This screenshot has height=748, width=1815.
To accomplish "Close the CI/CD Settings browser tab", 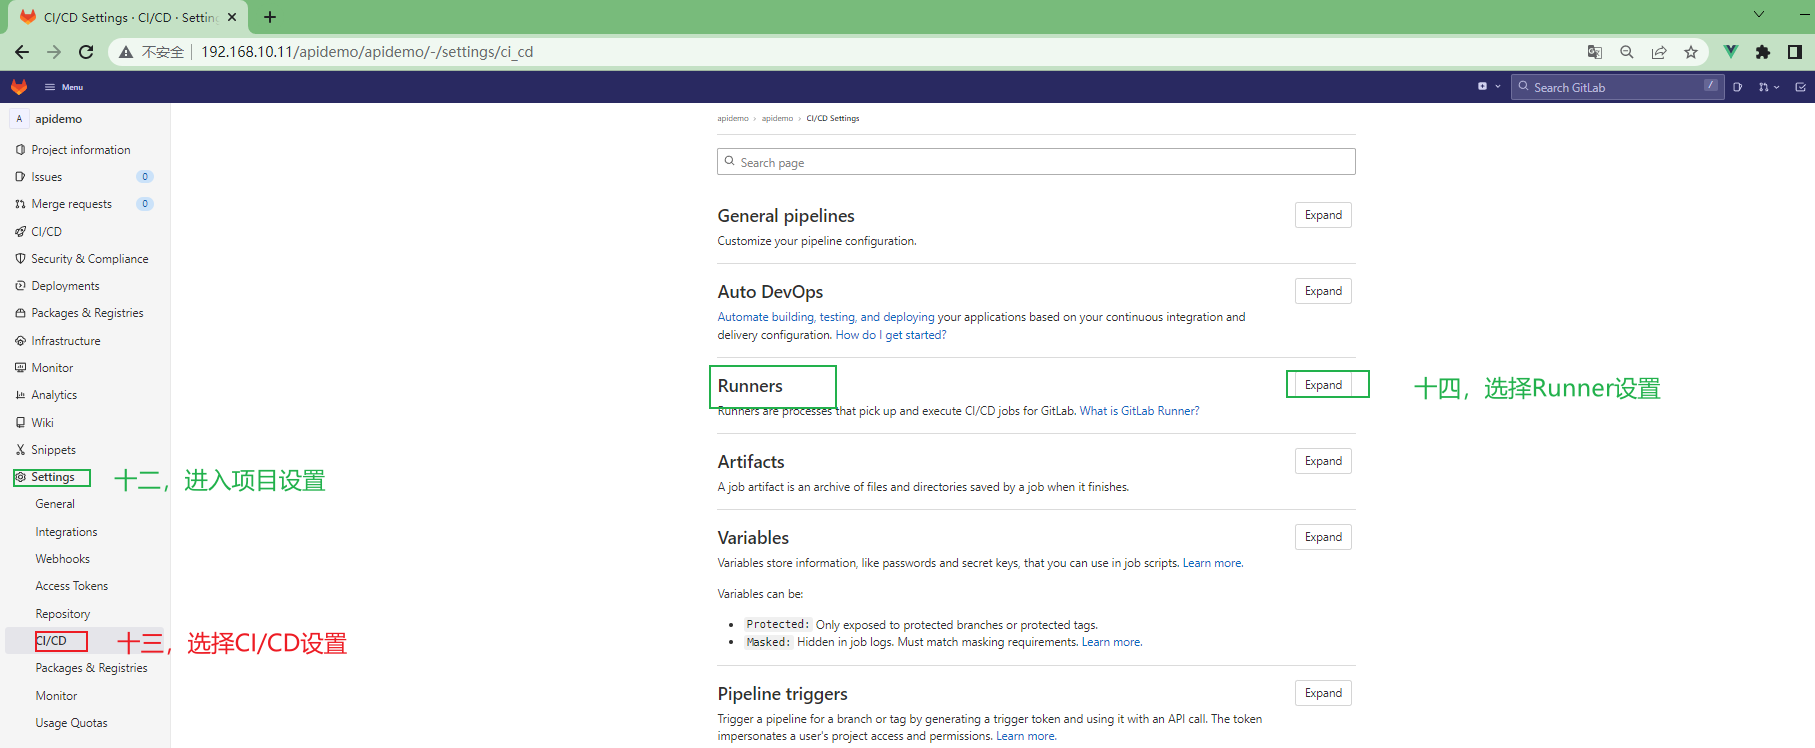I will tap(232, 17).
